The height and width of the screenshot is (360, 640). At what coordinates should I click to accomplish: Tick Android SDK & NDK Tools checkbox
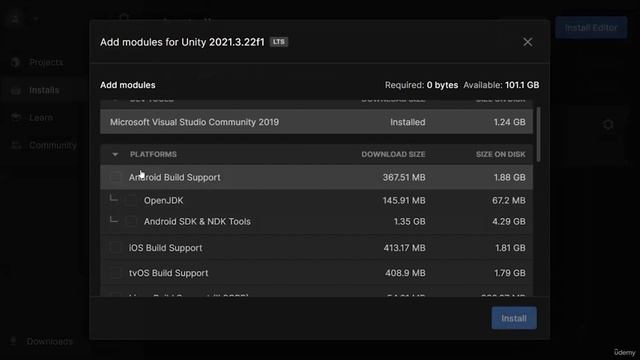point(131,221)
